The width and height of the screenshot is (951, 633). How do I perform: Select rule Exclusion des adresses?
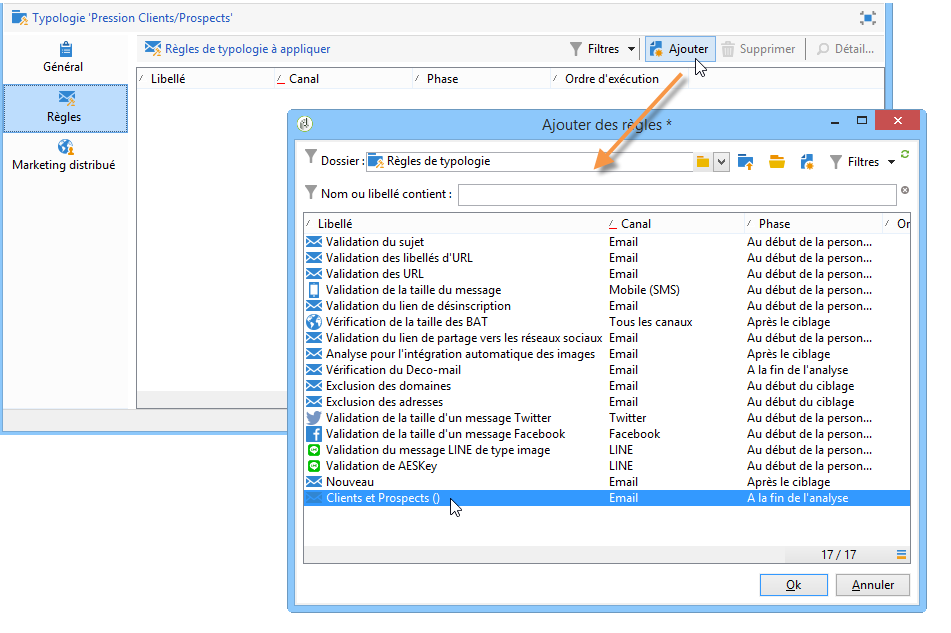tap(607, 402)
